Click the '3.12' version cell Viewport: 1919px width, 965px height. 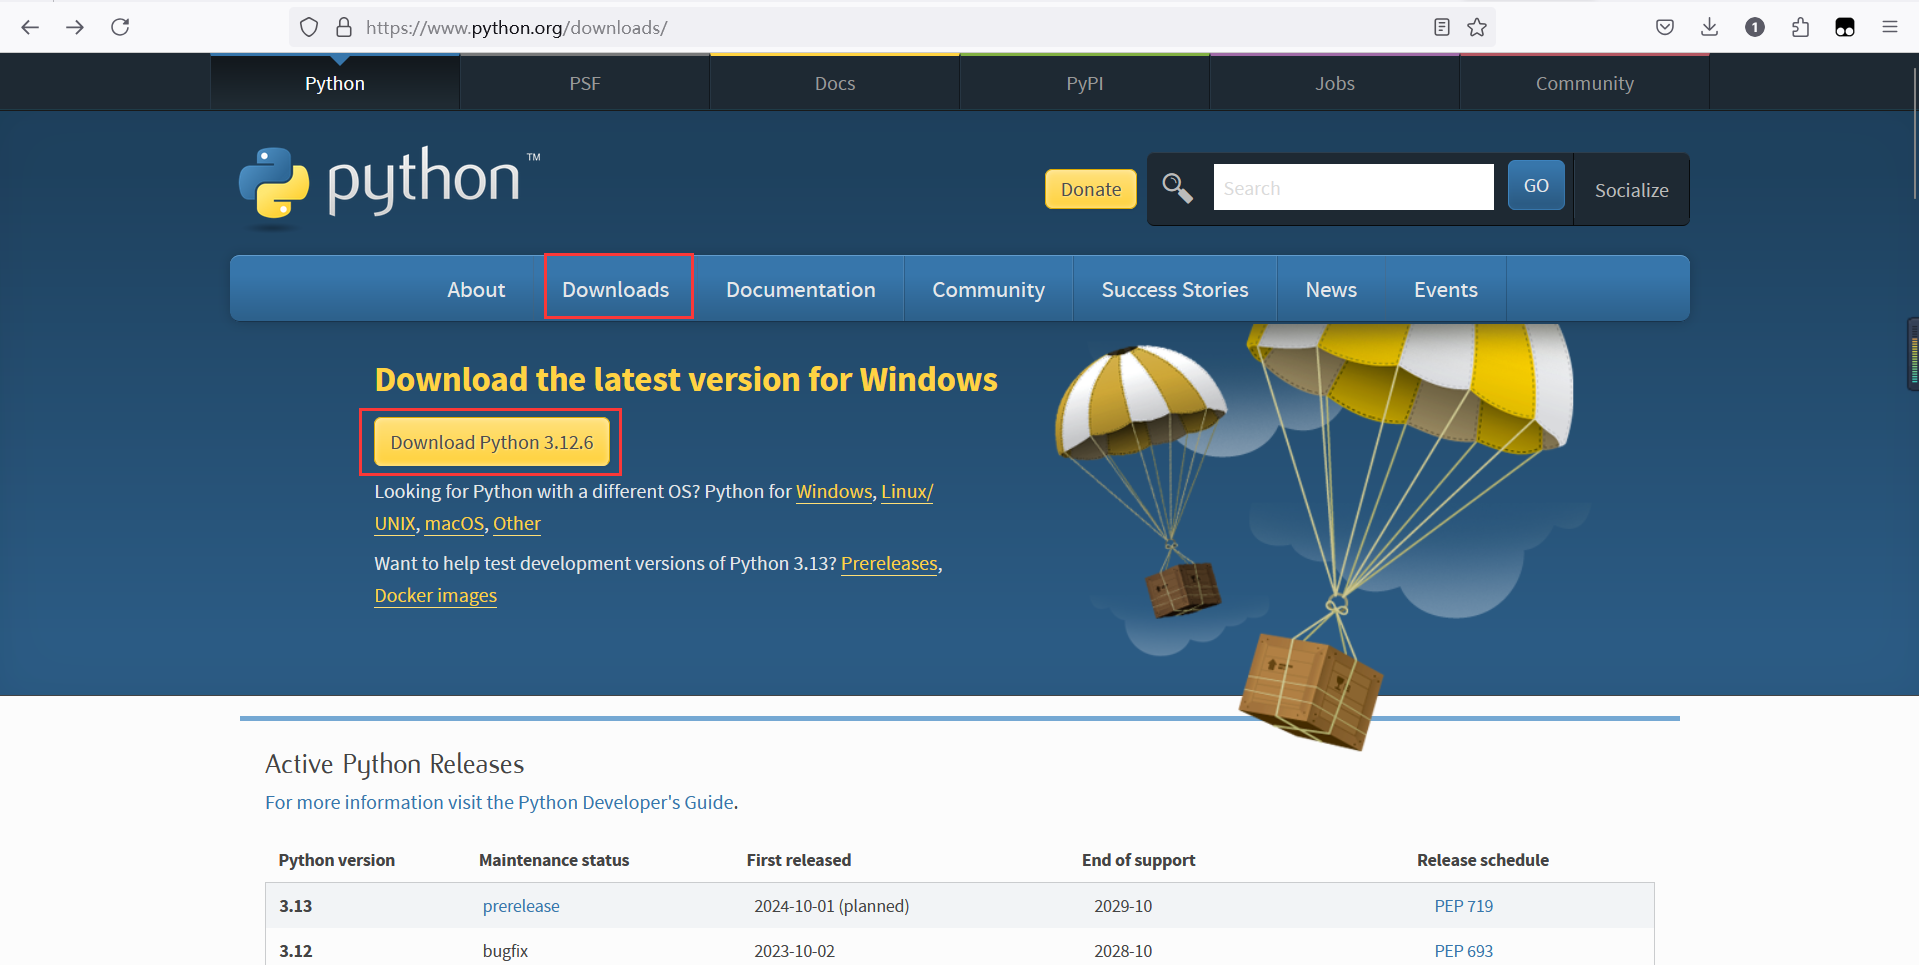(x=296, y=951)
